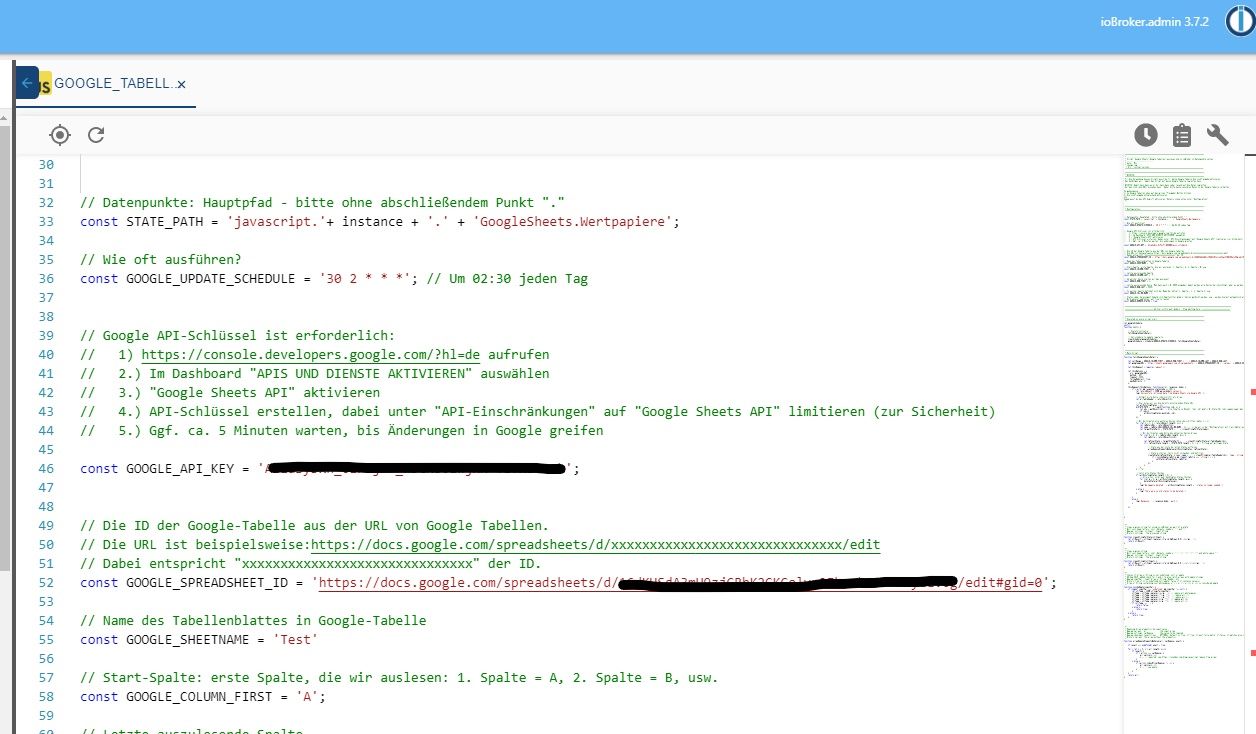The height and width of the screenshot is (734, 1256).
Task: Click the "Name des Tabellenblattes" comment line
Action: (253, 620)
